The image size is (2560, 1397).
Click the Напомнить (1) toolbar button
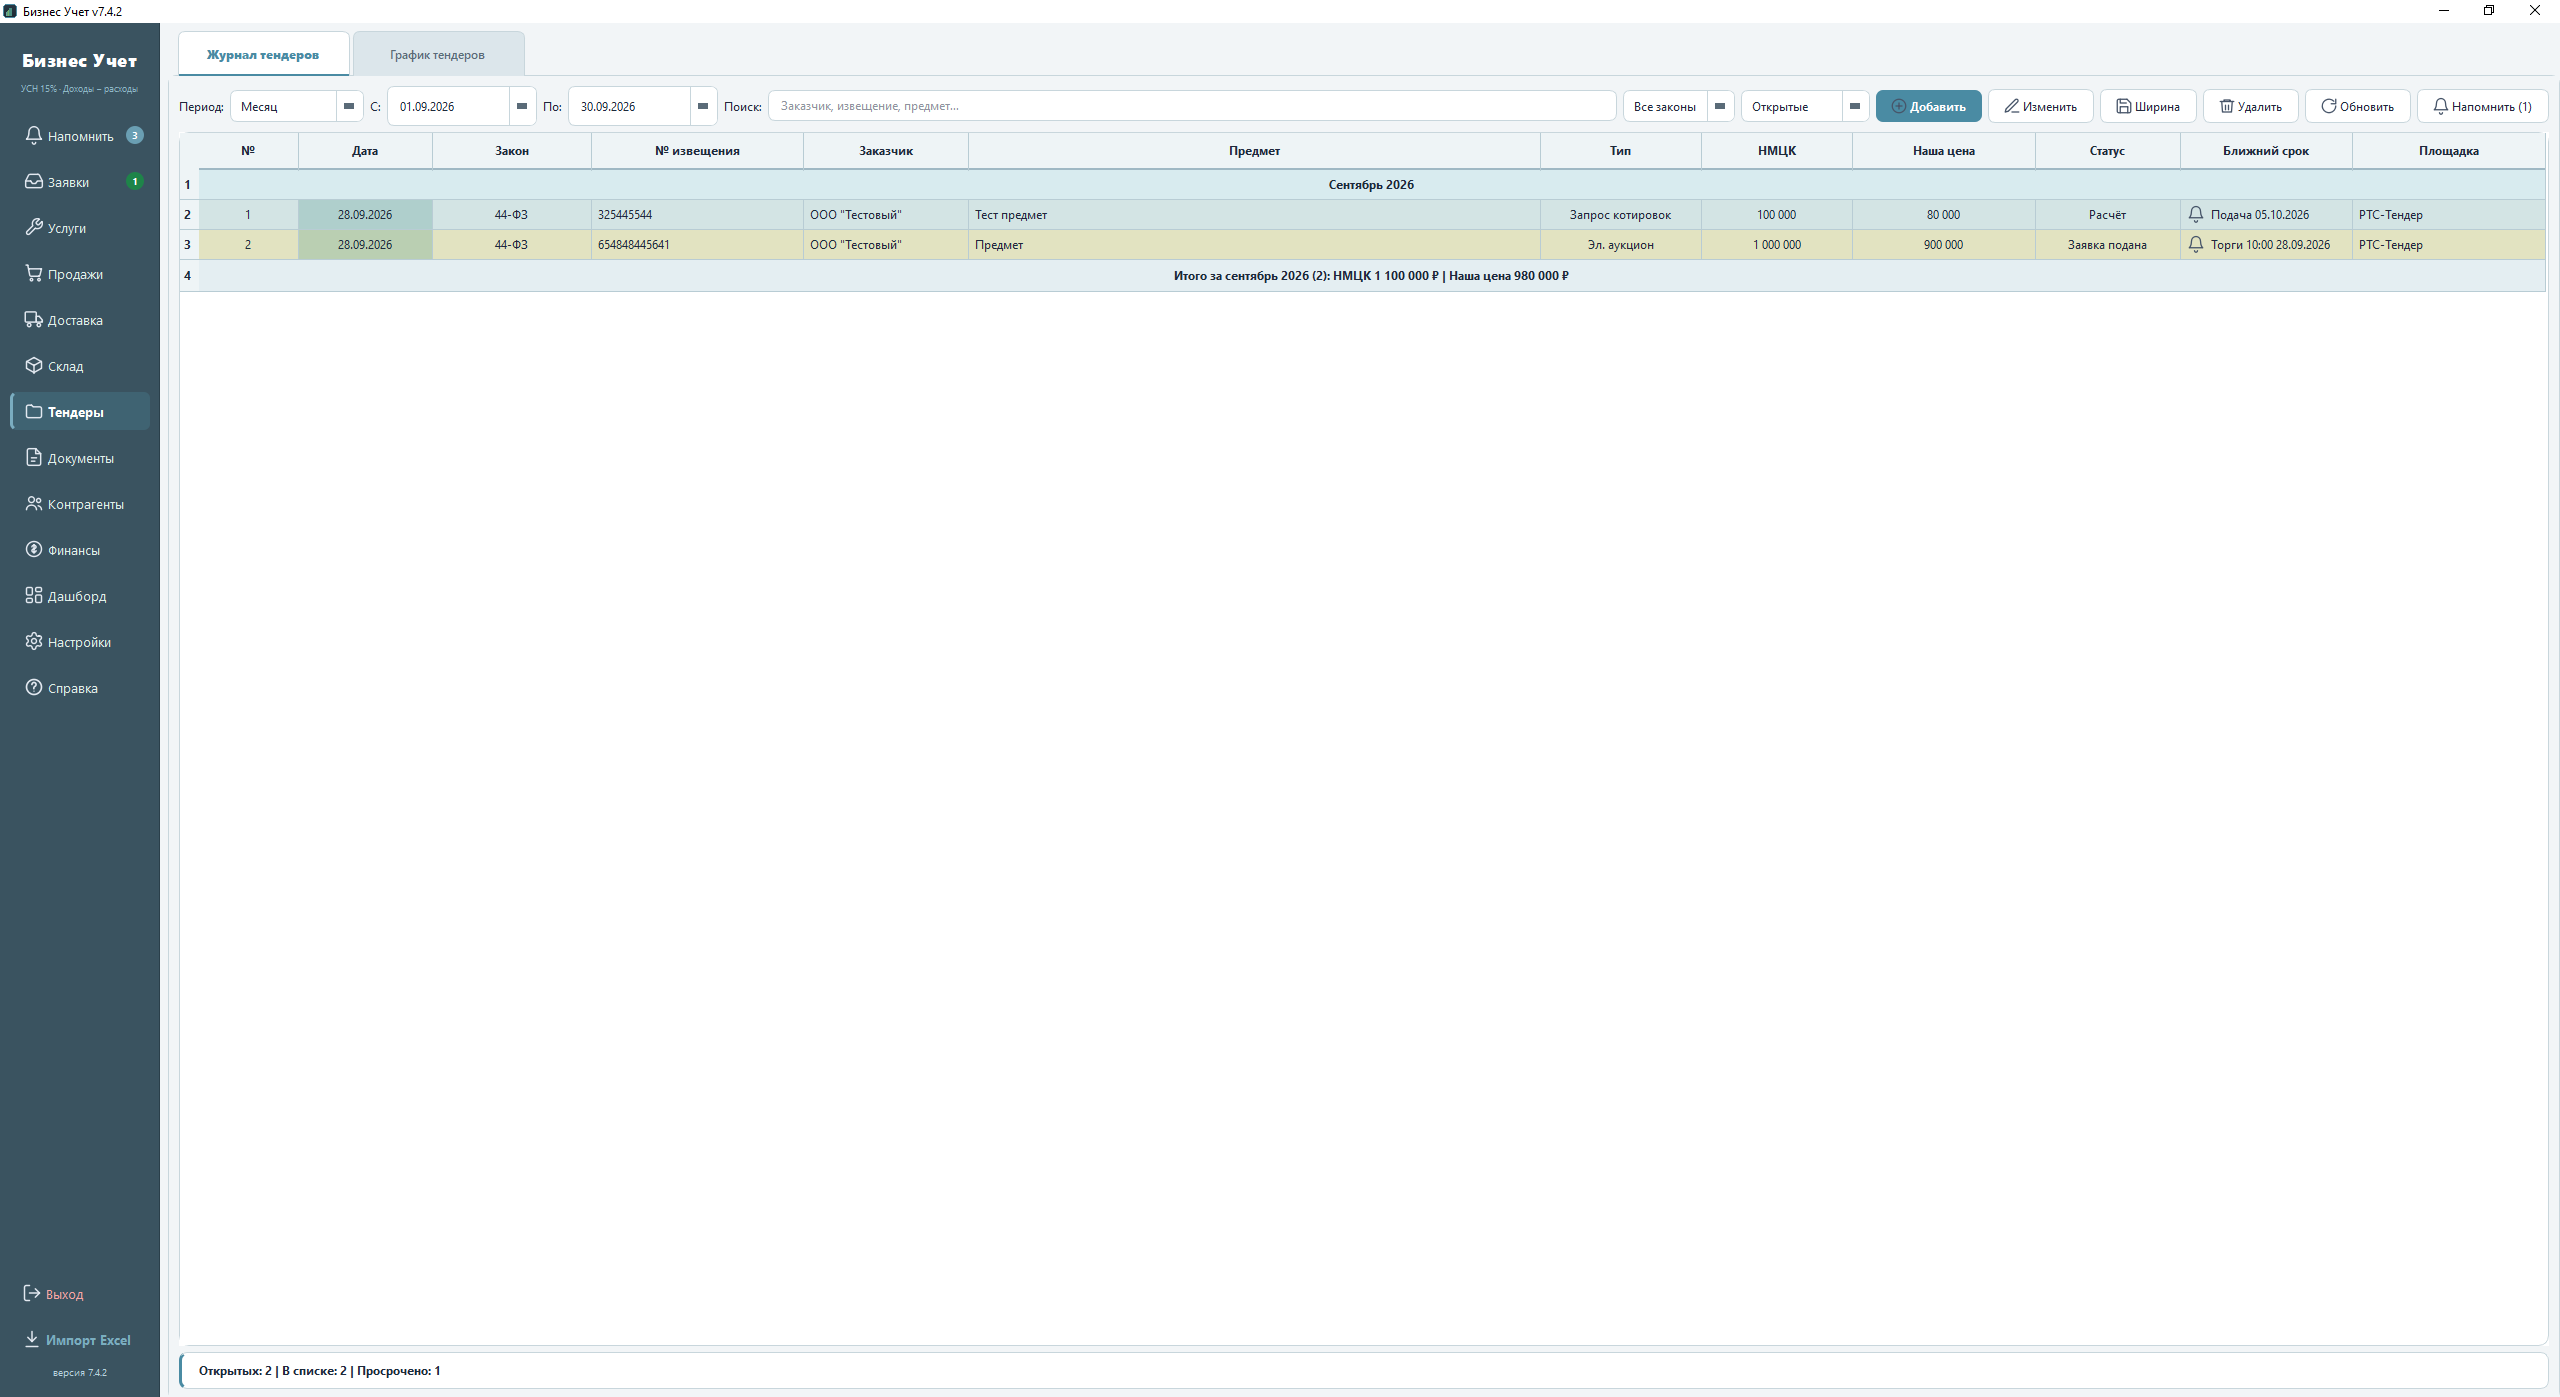click(x=2482, y=106)
